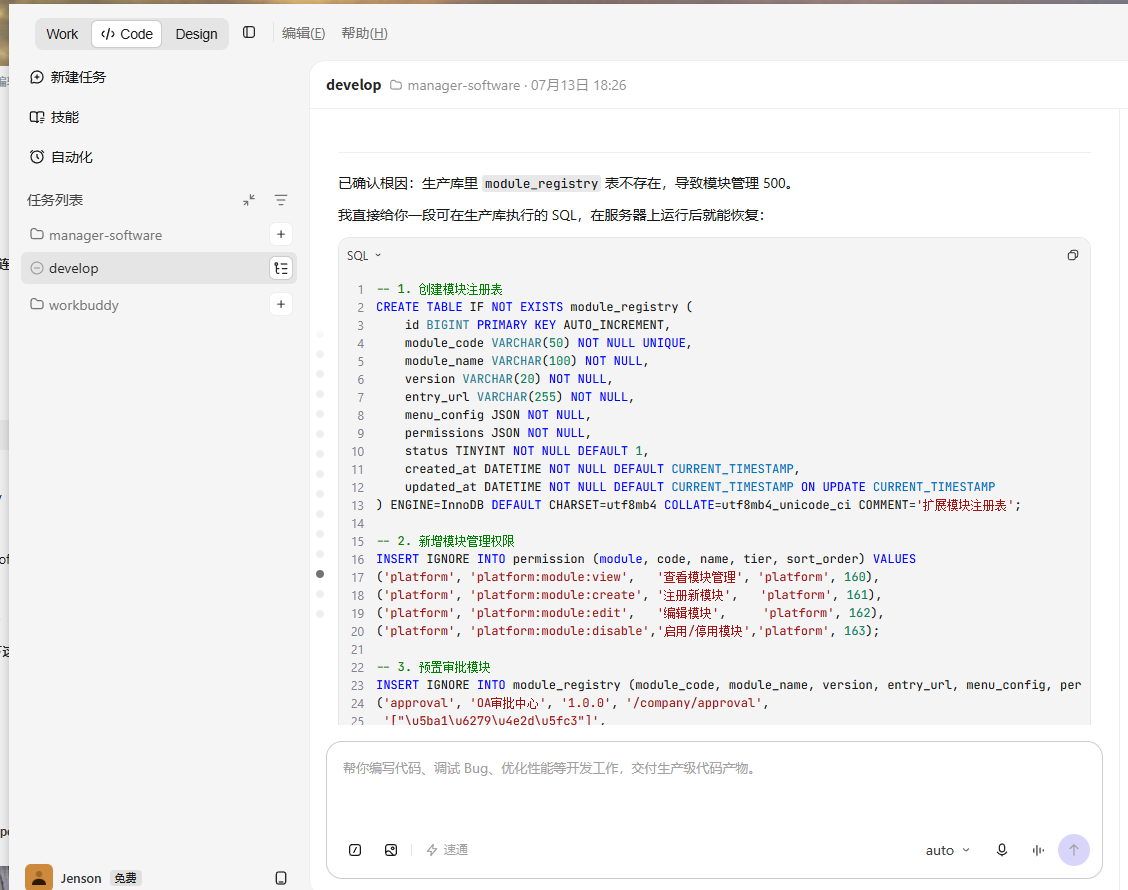Click the '-- 3. 预置审批模块' comment

433,667
